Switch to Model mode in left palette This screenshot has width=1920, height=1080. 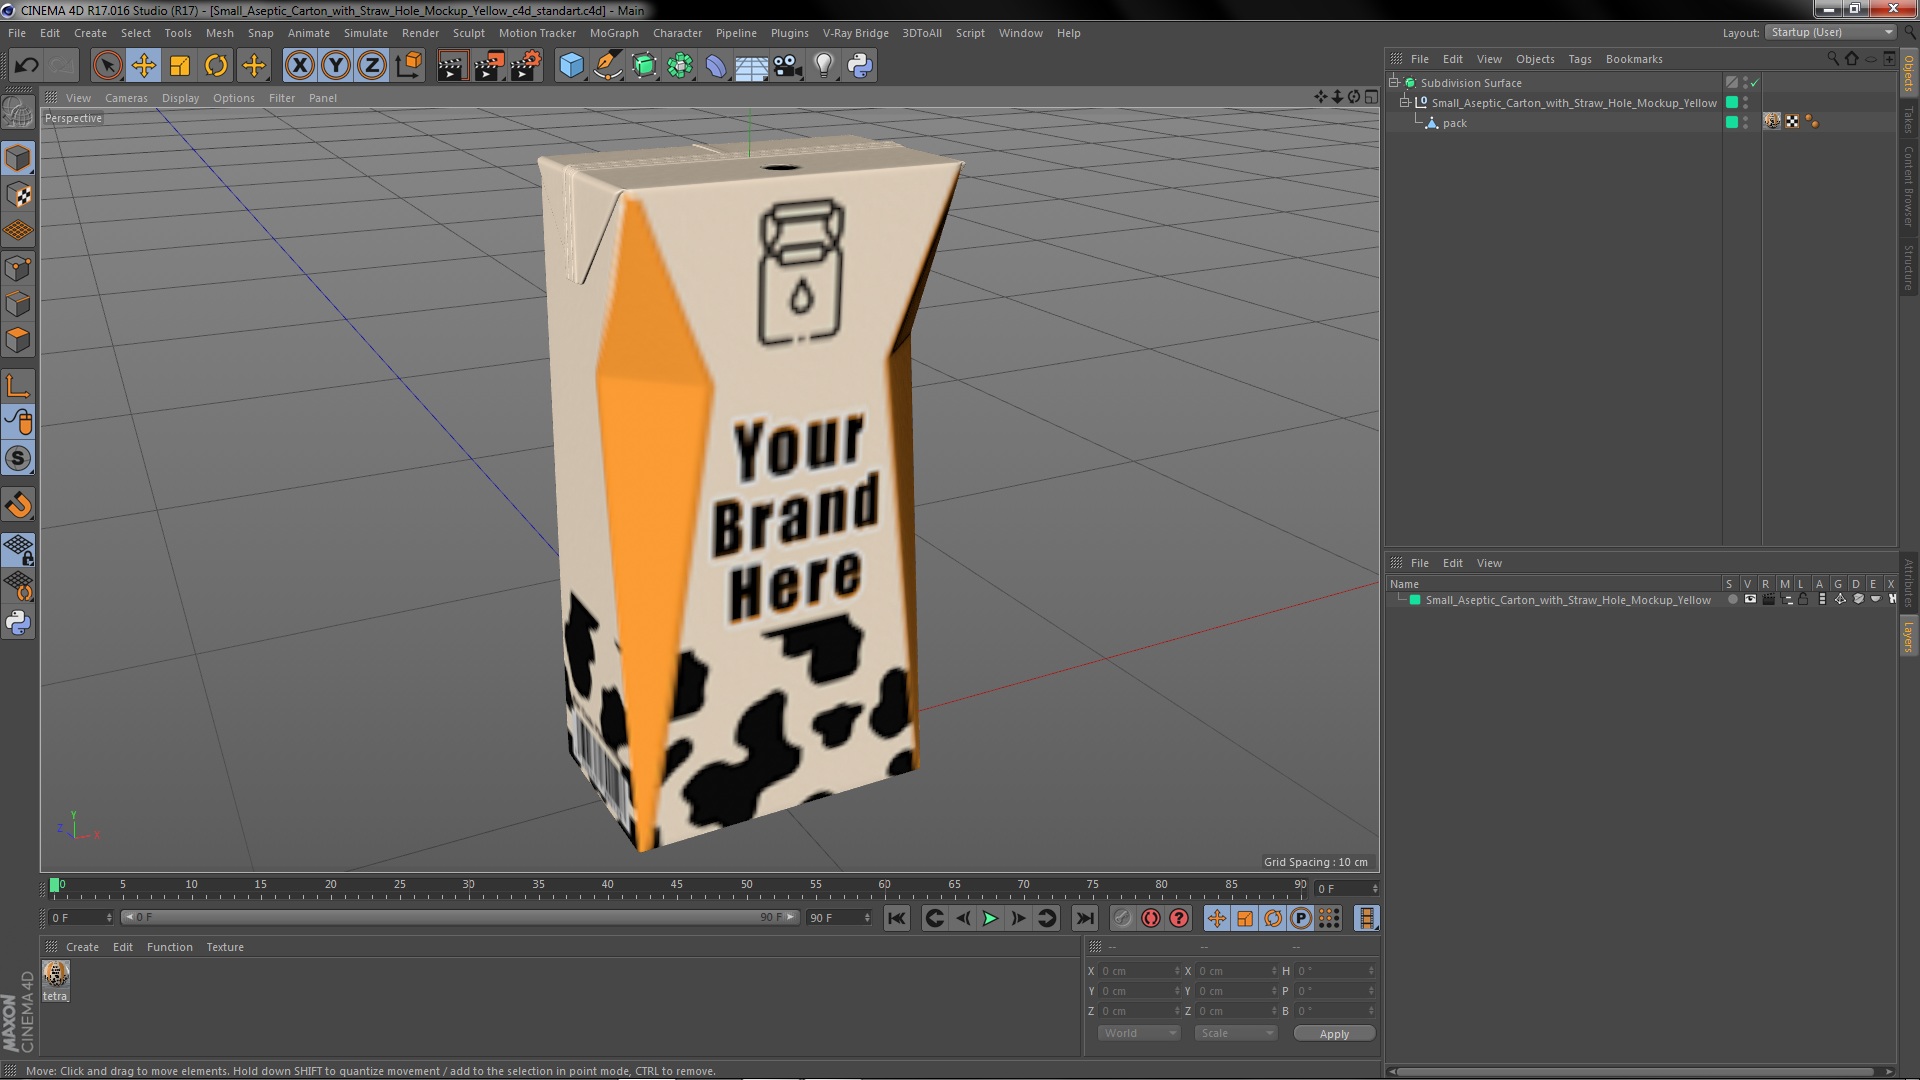click(x=18, y=158)
